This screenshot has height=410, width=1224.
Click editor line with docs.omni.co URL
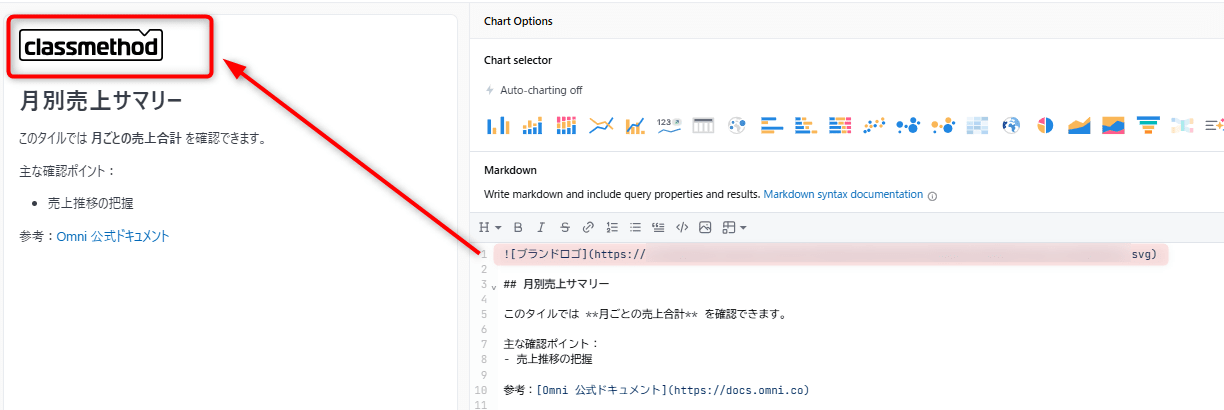point(656,389)
